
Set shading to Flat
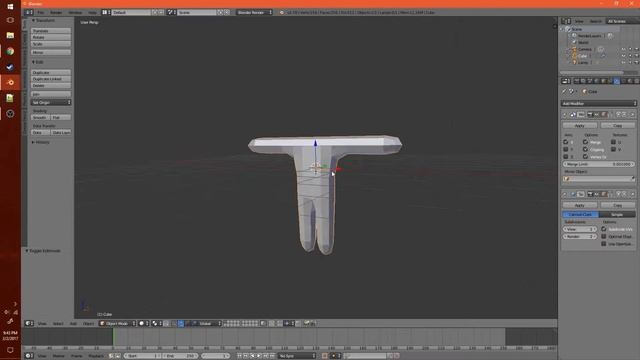[x=61, y=117]
